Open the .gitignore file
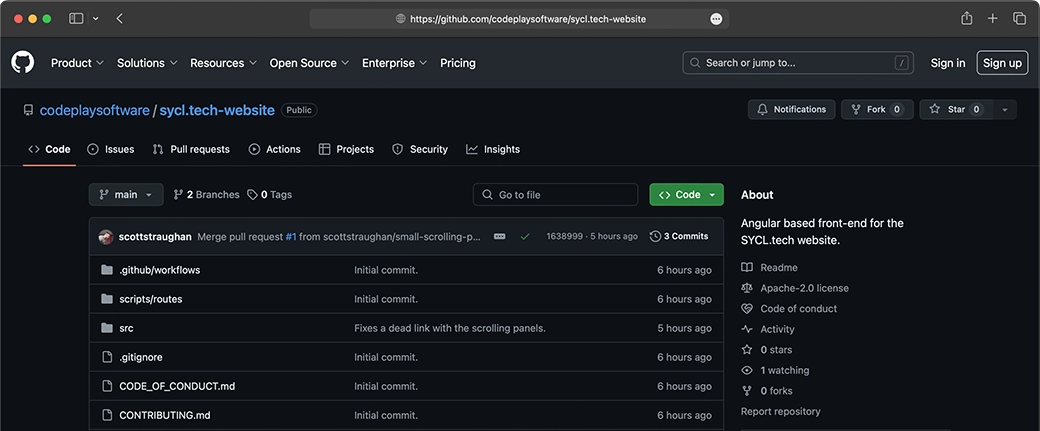 (x=141, y=357)
